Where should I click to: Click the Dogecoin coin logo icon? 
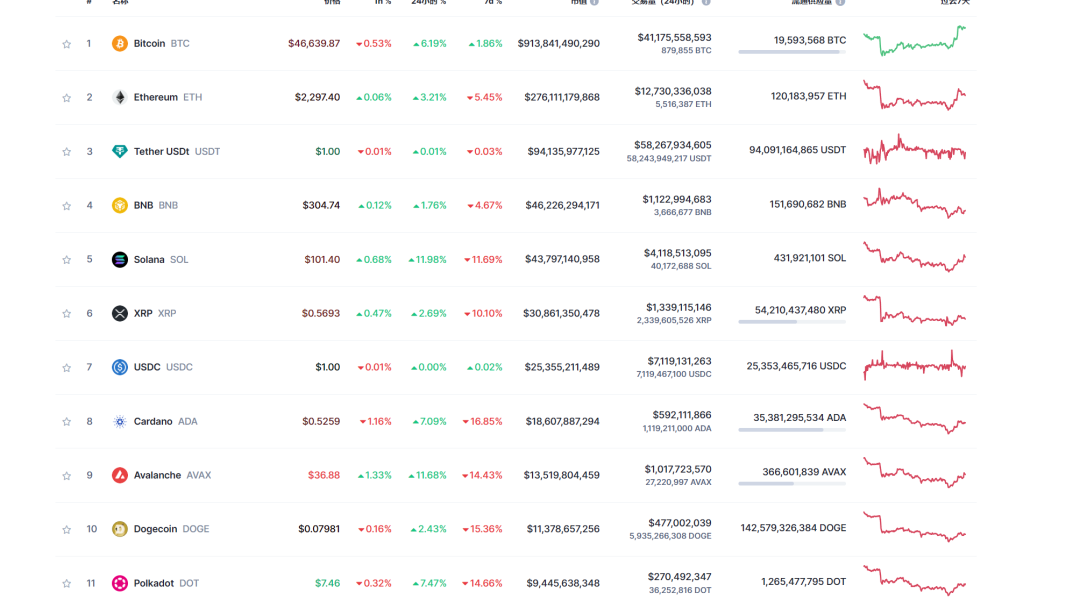coord(121,529)
